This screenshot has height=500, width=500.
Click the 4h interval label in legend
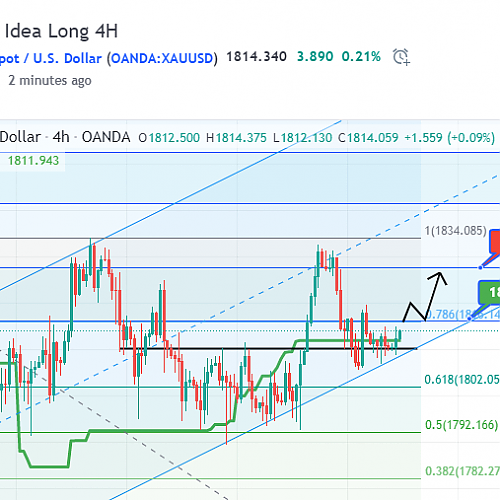coord(61,137)
